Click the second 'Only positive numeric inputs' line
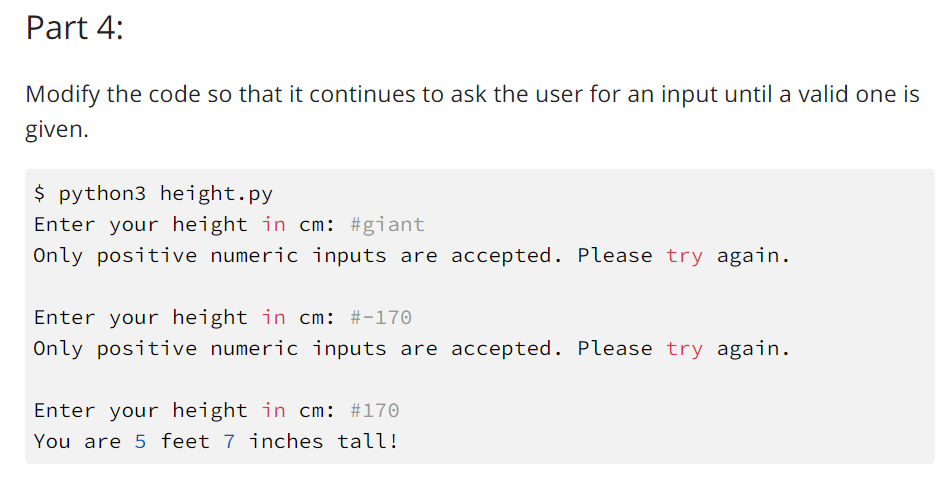The height and width of the screenshot is (498, 943). [x=412, y=349]
